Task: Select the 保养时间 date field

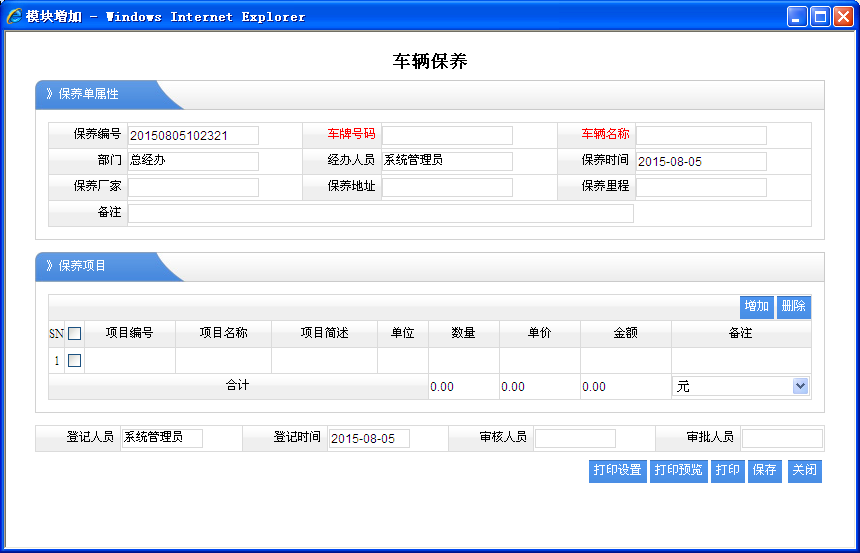Action: 701,161
